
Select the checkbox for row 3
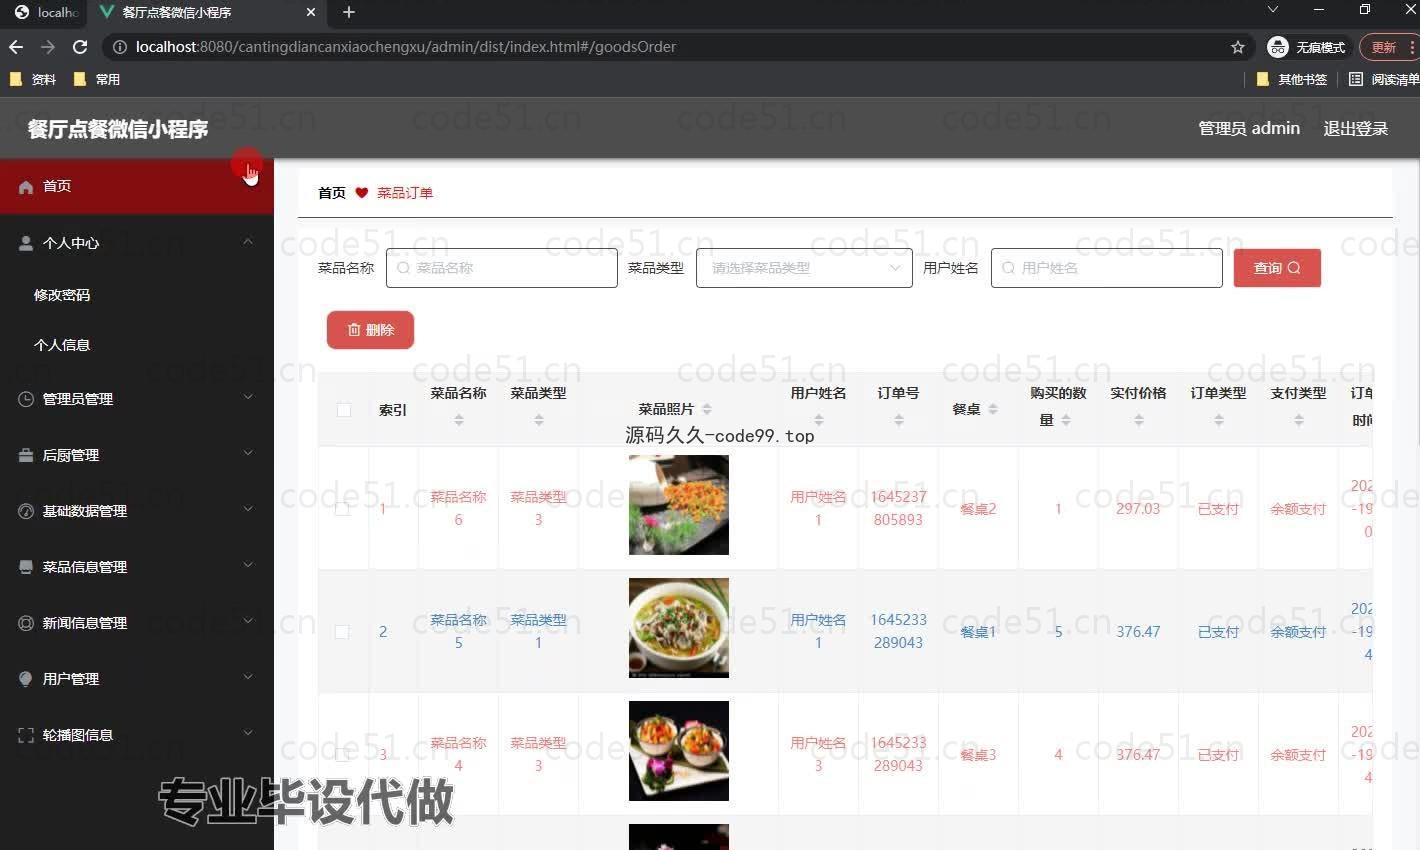pyautogui.click(x=342, y=755)
